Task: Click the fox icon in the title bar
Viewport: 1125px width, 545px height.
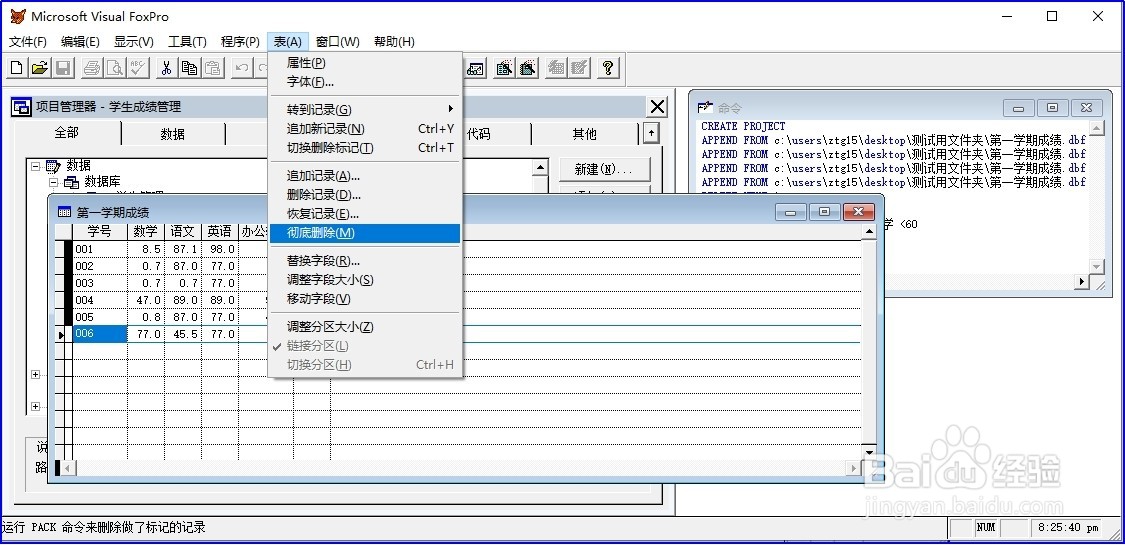Action: pos(18,16)
